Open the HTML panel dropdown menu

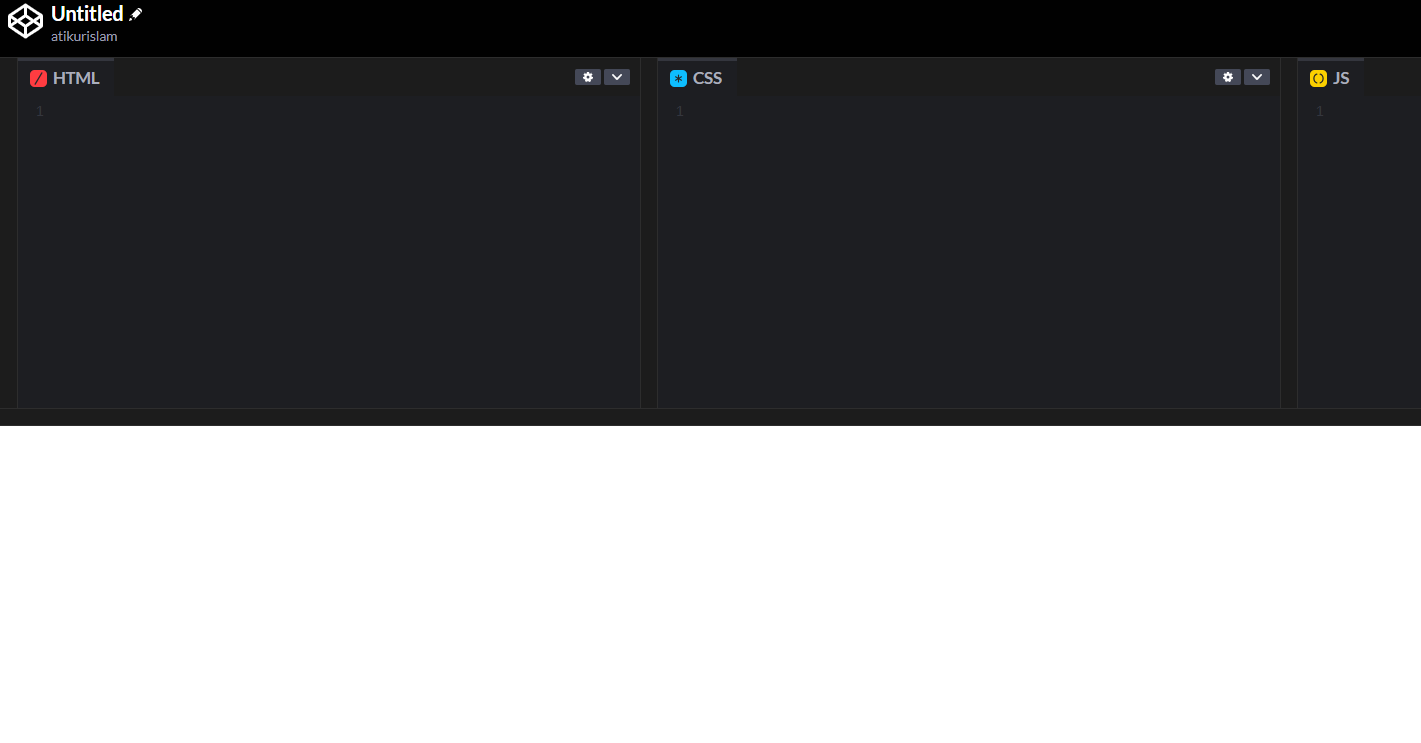617,76
